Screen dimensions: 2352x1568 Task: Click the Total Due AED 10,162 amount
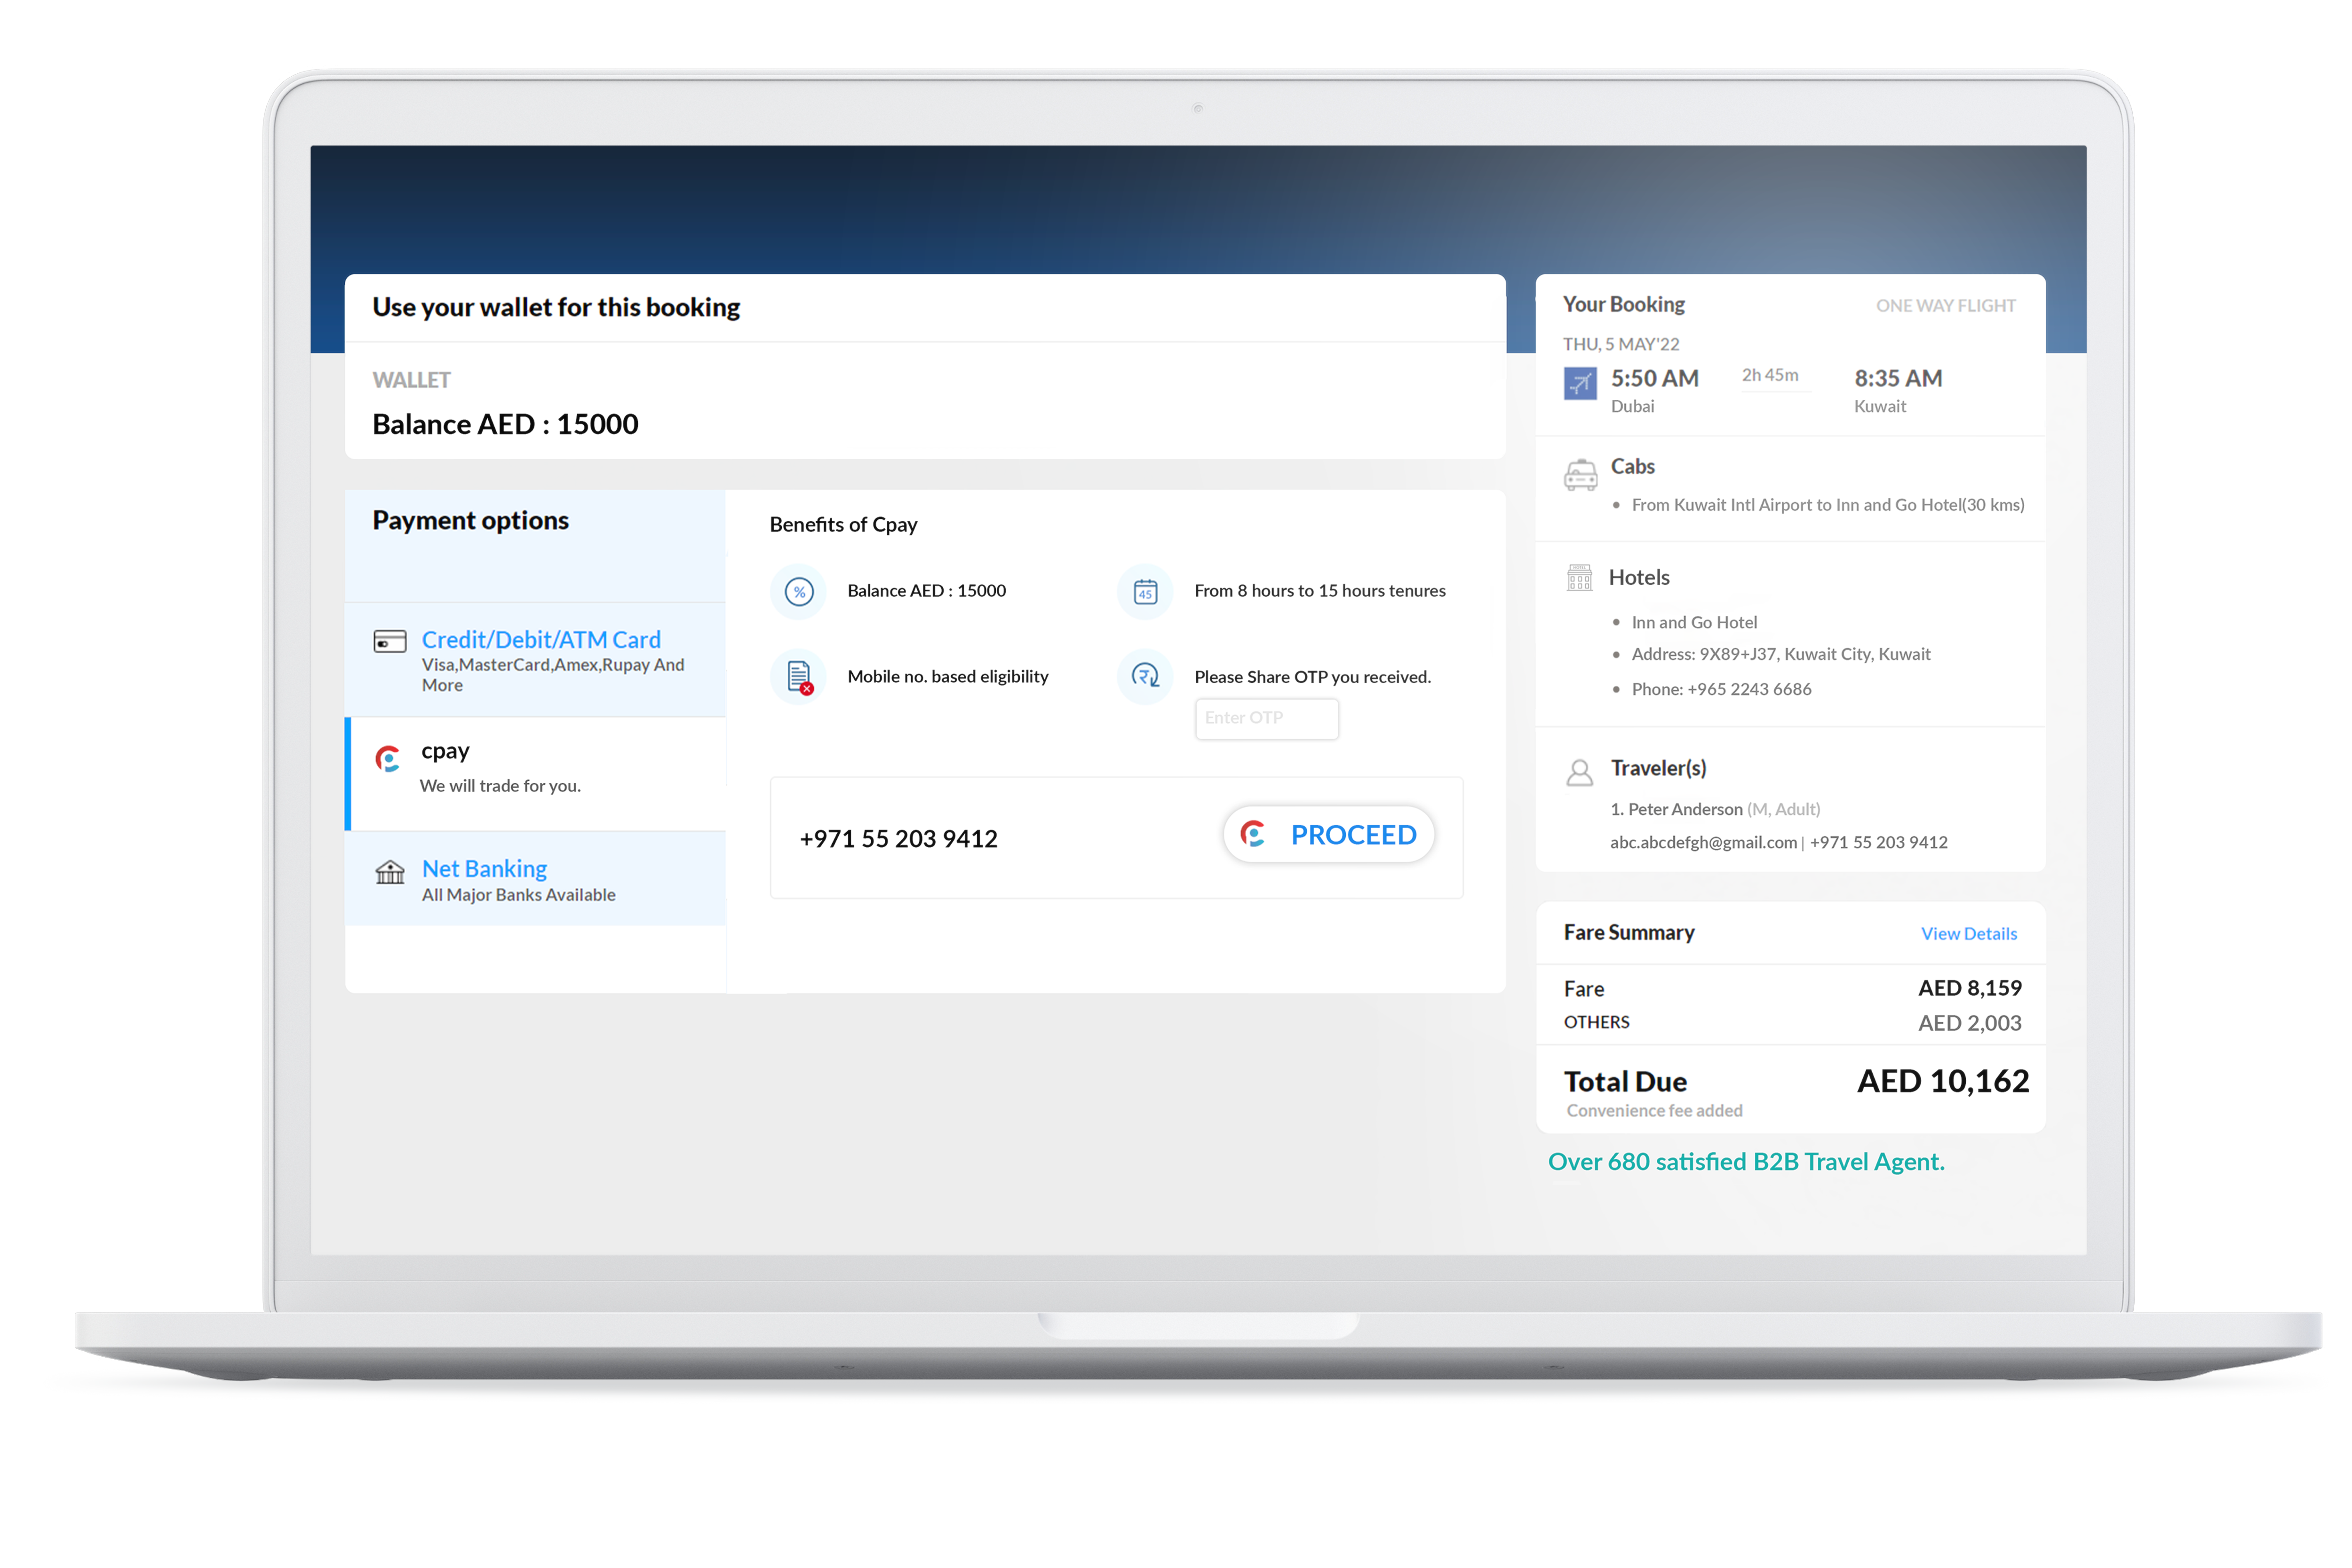point(1942,1081)
